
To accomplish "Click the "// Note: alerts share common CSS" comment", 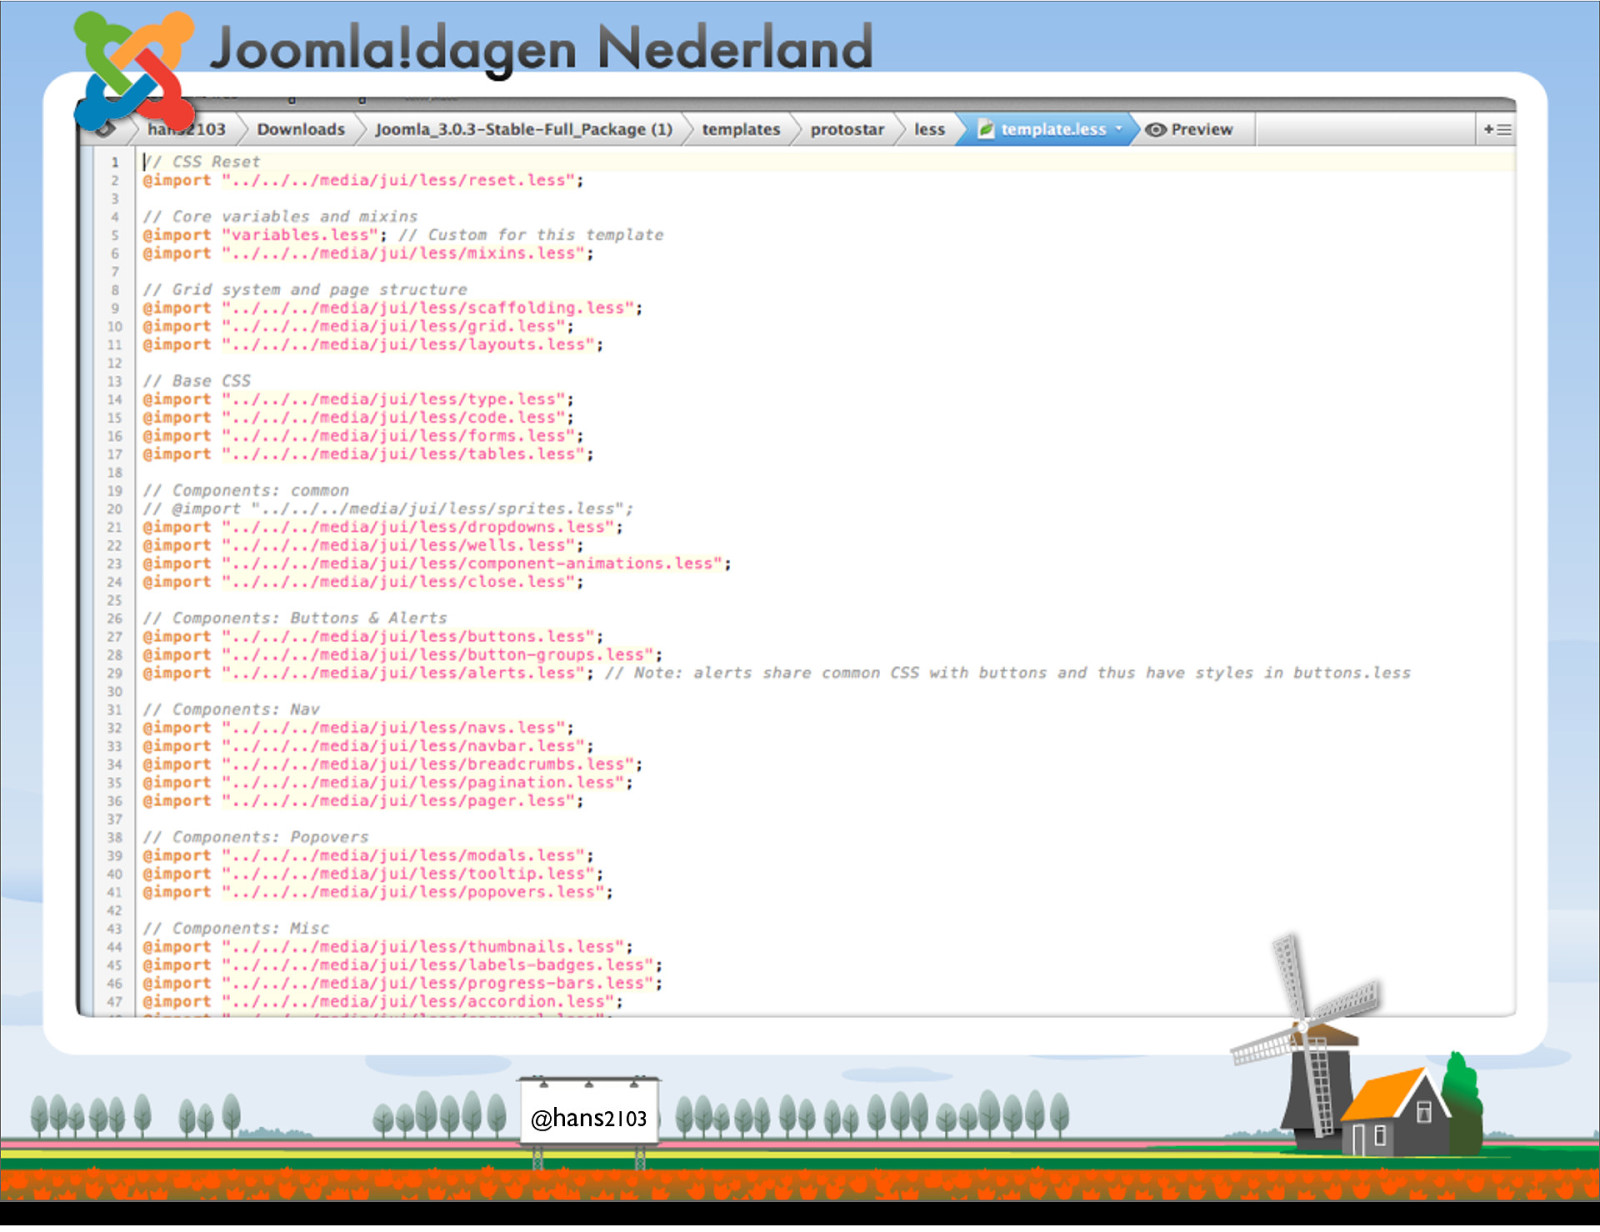I will [1008, 673].
